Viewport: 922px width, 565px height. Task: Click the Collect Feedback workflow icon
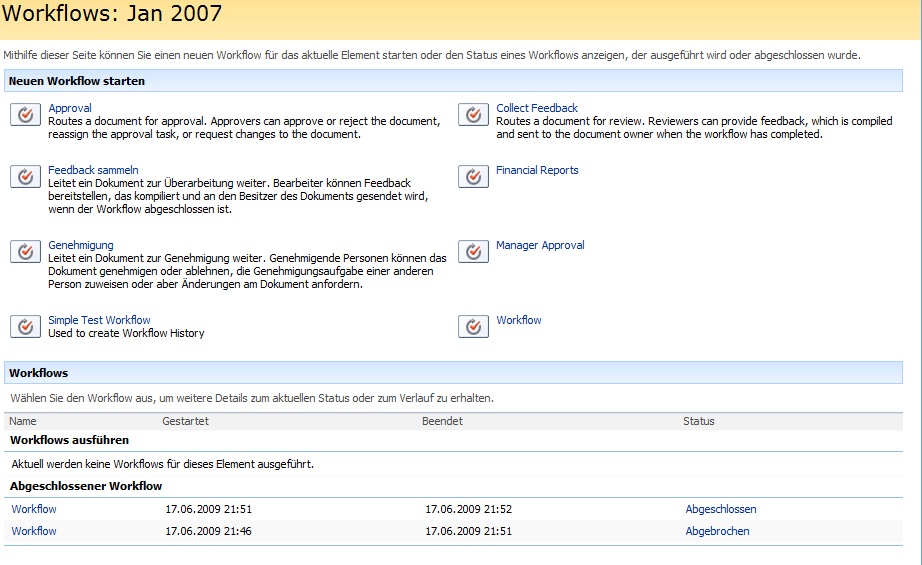(473, 115)
